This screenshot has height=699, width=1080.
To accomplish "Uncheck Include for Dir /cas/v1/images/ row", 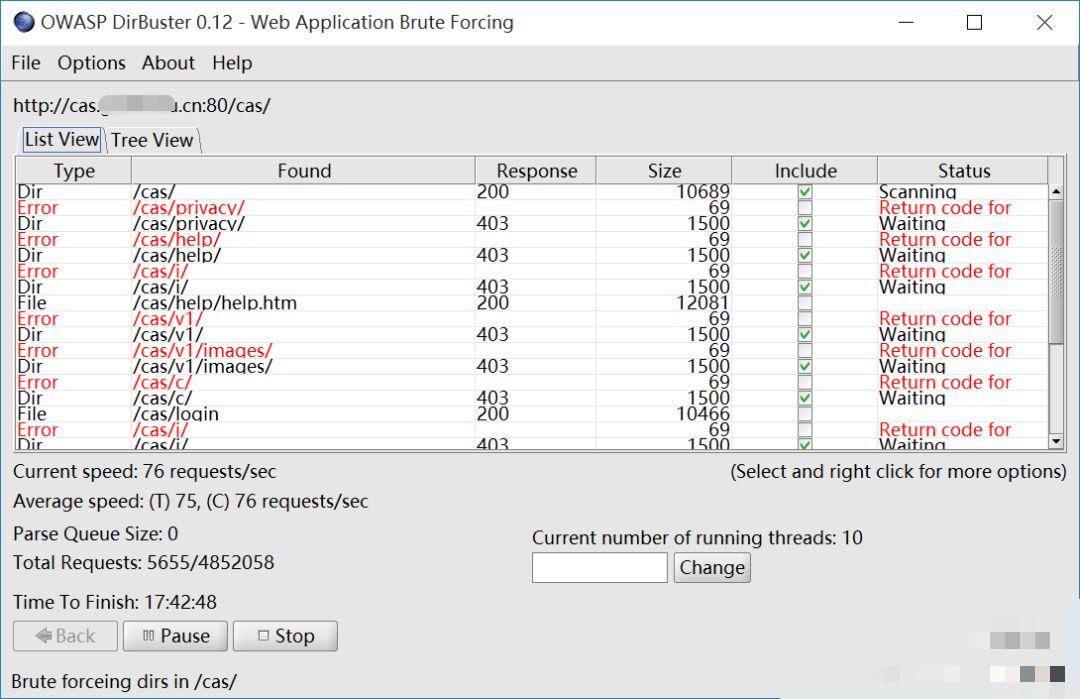I will [x=804, y=366].
